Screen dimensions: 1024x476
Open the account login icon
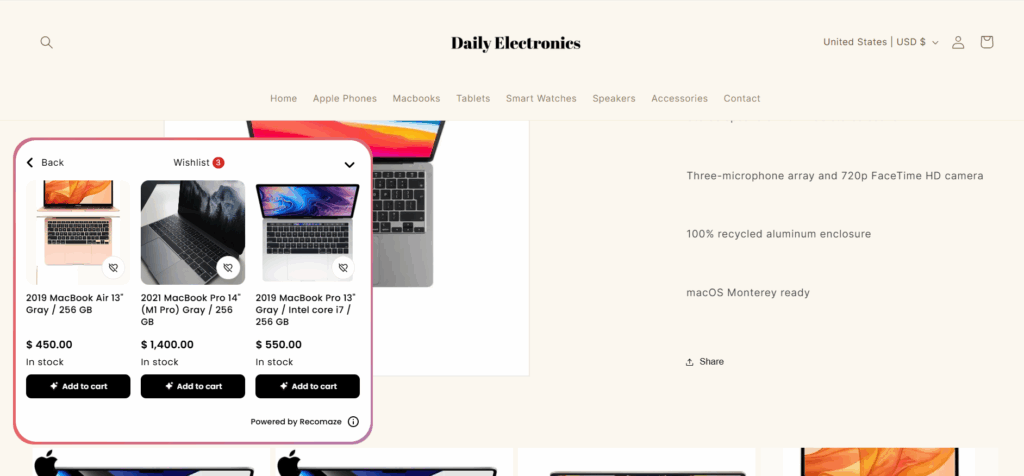(958, 42)
